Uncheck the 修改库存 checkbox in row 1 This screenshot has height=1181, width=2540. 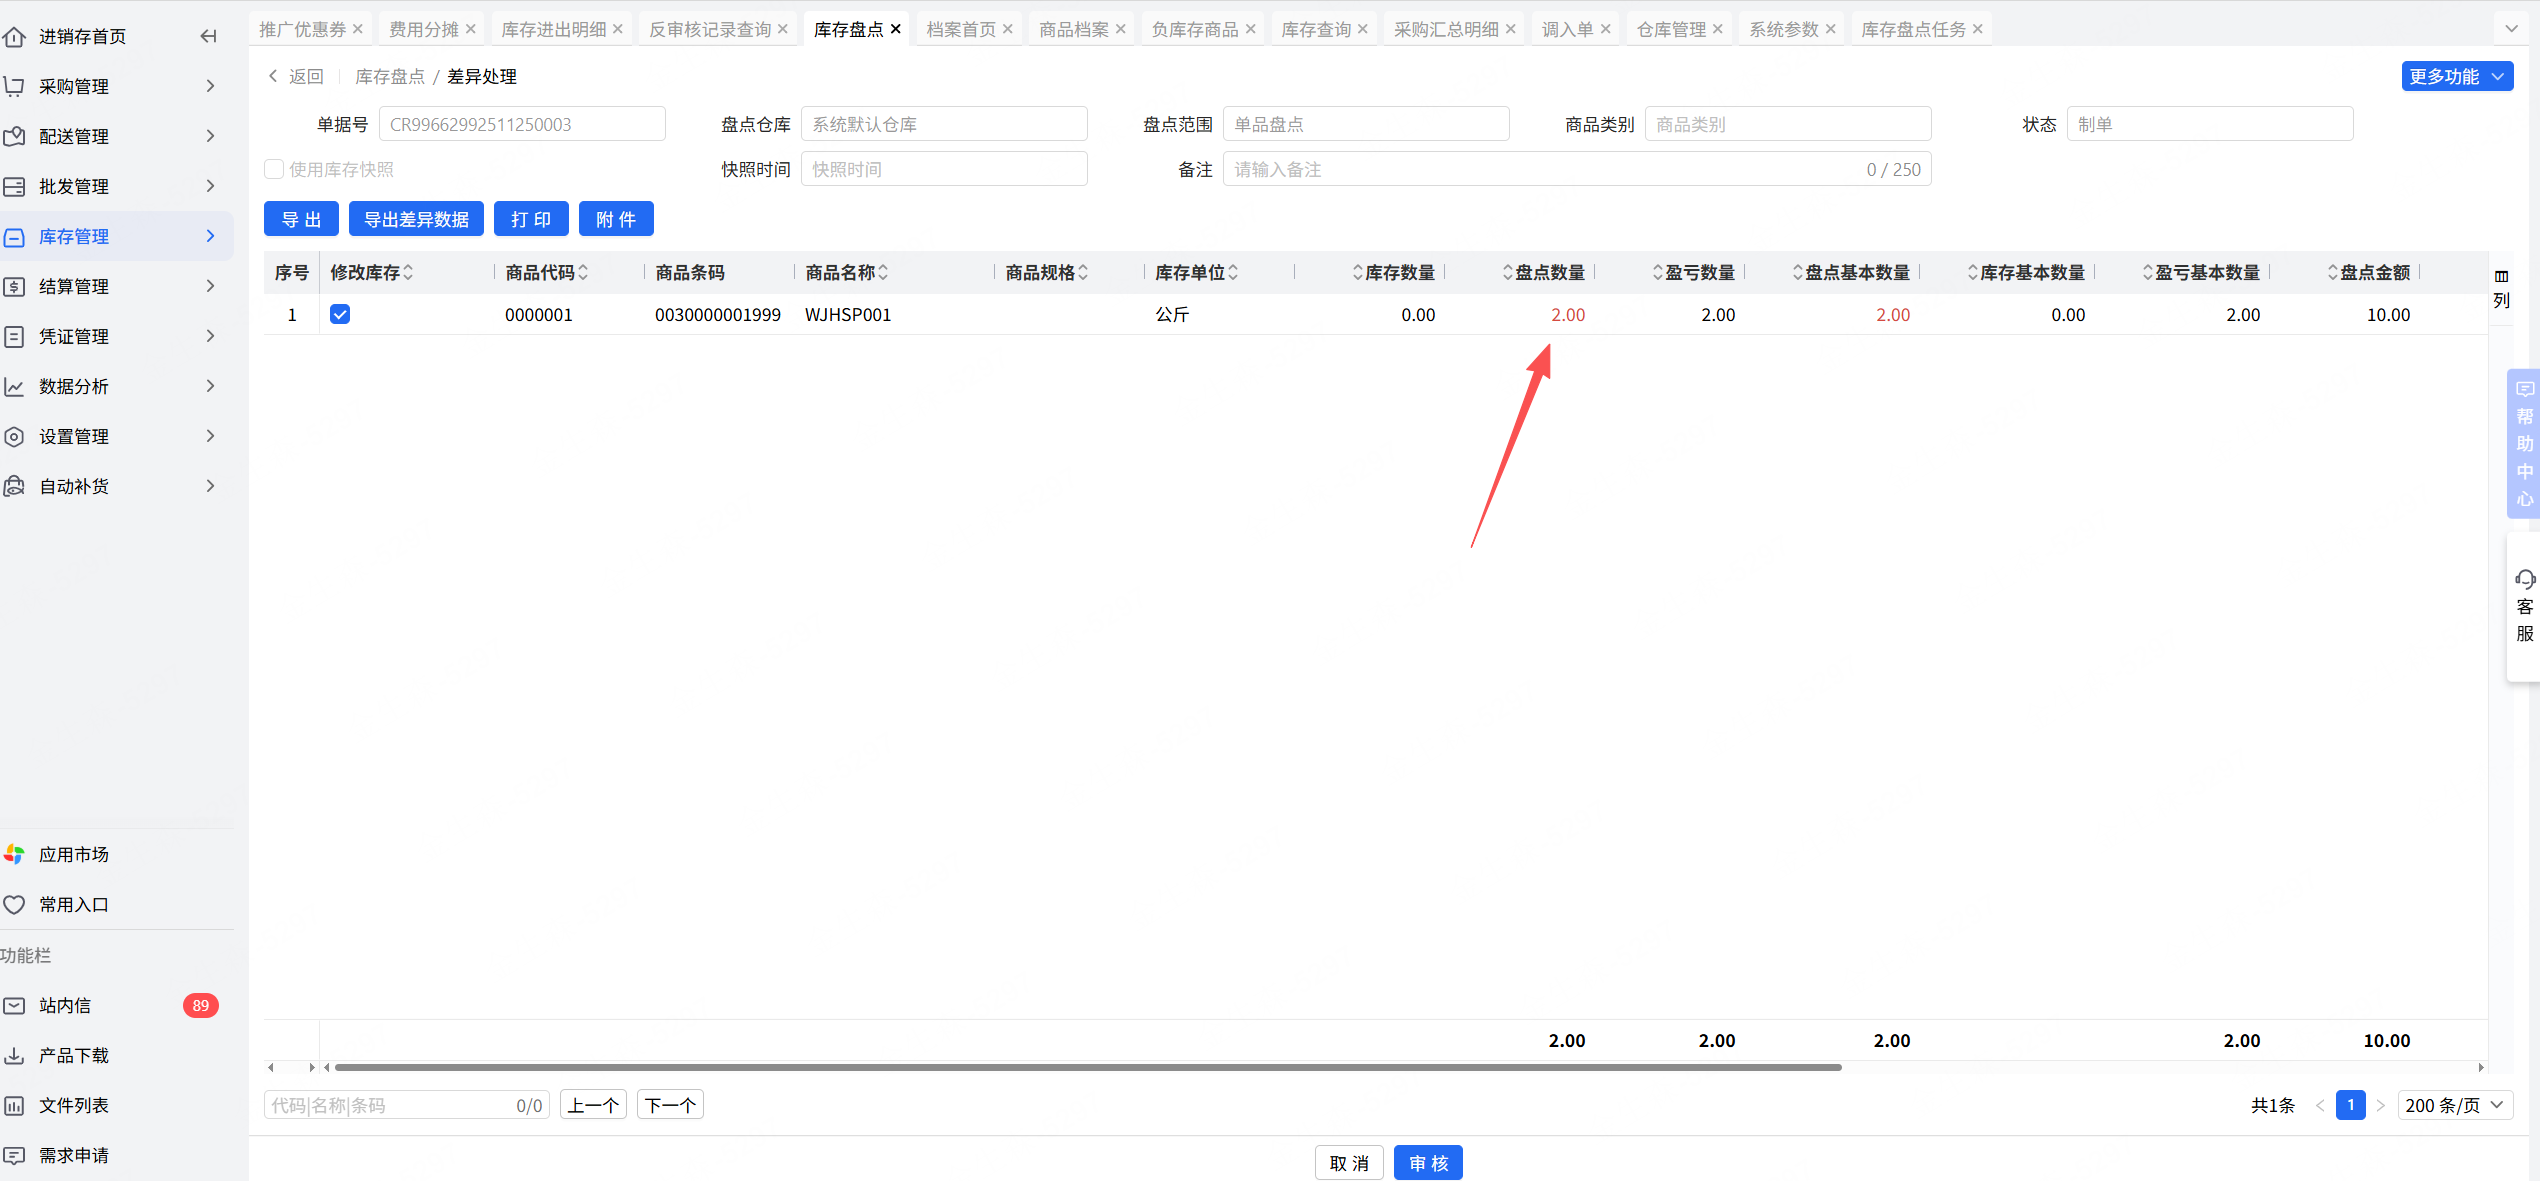point(340,314)
